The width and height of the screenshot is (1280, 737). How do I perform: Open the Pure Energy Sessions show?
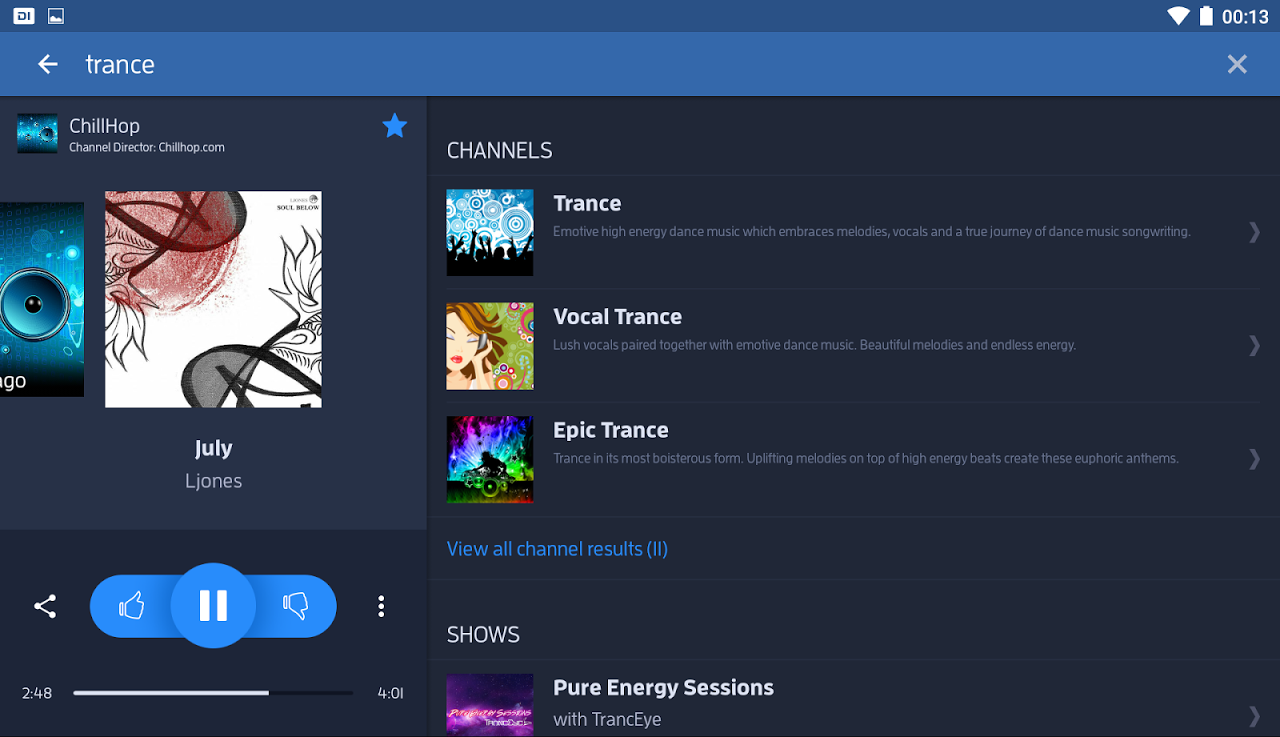(854, 699)
